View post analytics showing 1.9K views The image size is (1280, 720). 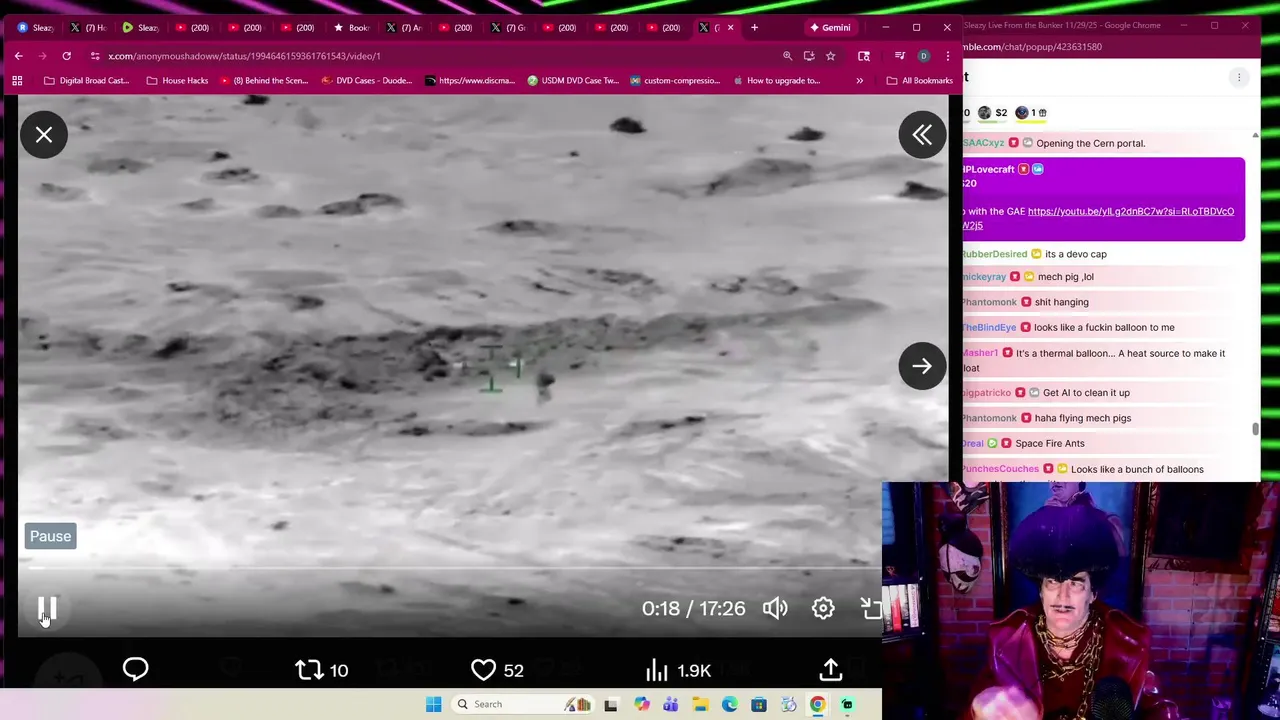tap(679, 670)
